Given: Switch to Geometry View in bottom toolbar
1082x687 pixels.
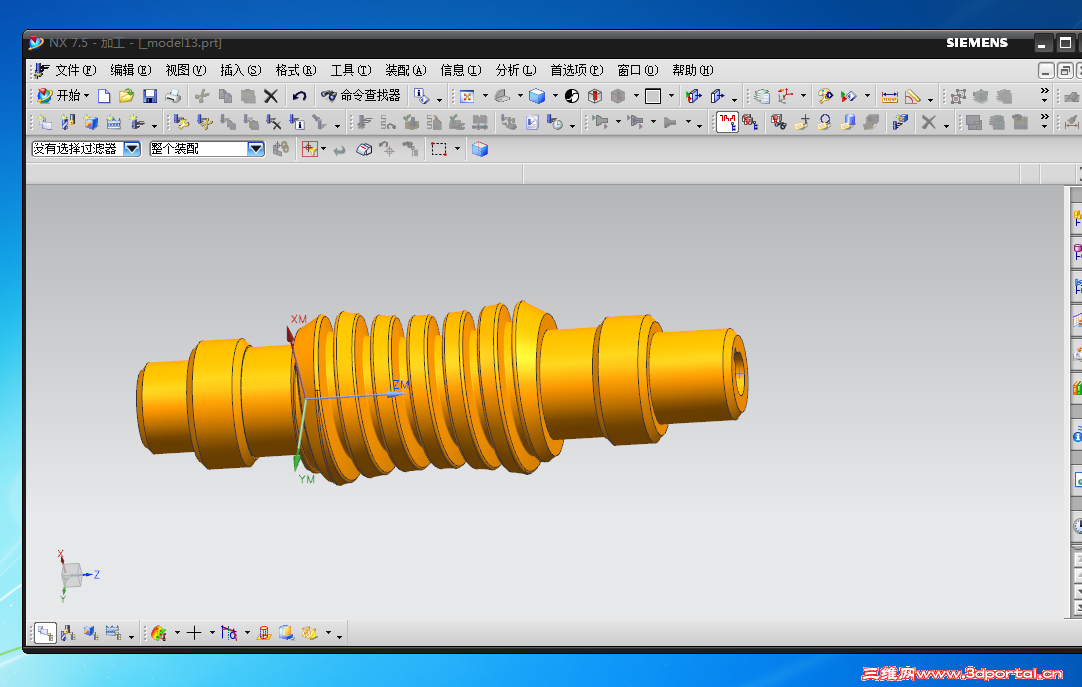Looking at the screenshot, I should [90, 633].
